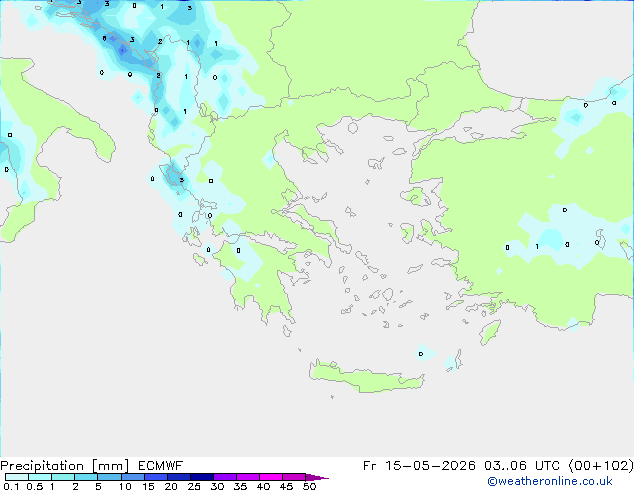Pick the 30–35 mm purple legend swatch
The height and width of the screenshot is (490, 634).
pyautogui.click(x=225, y=477)
